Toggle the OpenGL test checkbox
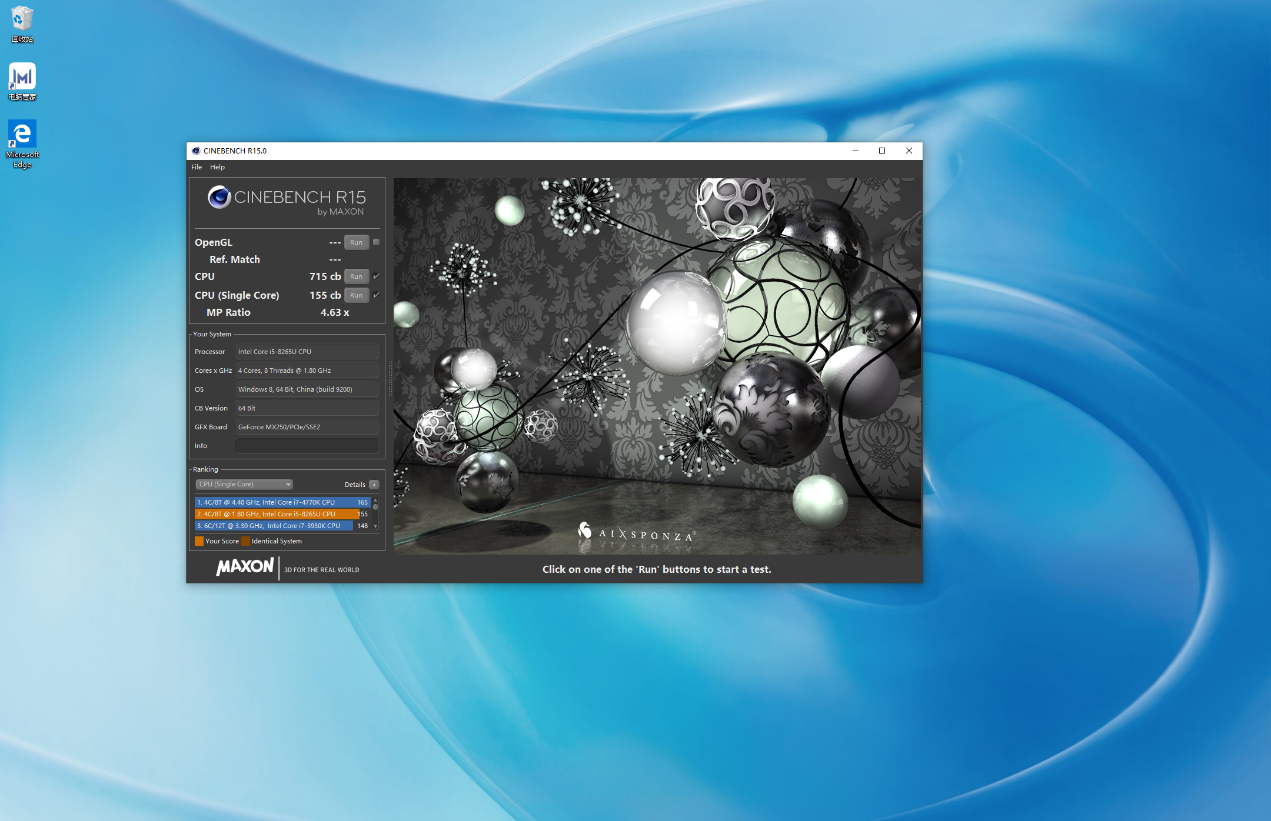The width and height of the screenshot is (1271, 821). (x=376, y=242)
